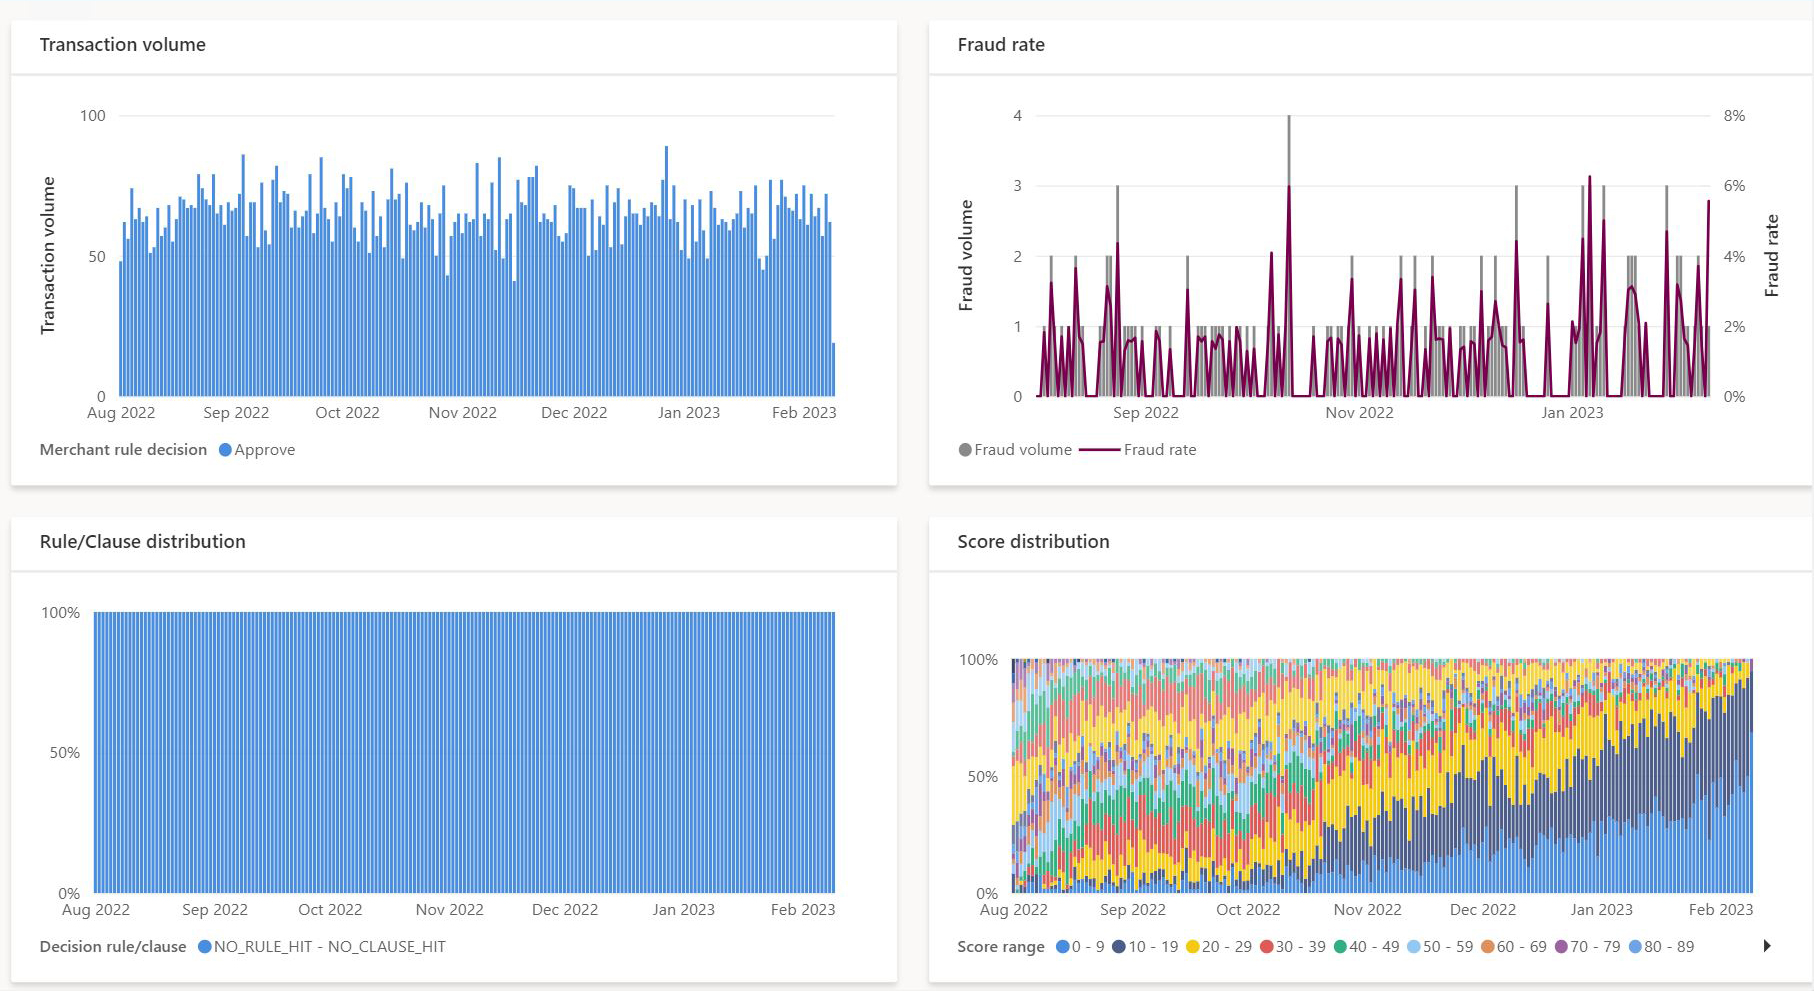
Task: Click the Transaction volume chart title
Action: click(x=122, y=45)
